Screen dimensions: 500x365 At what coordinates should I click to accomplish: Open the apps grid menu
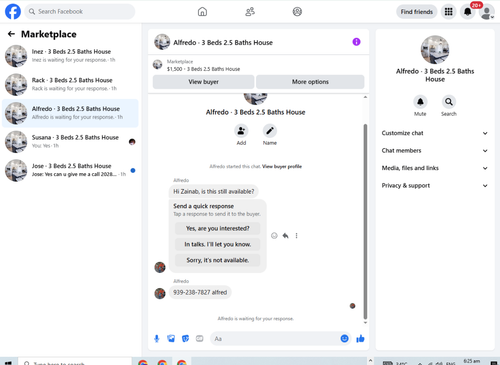(449, 12)
